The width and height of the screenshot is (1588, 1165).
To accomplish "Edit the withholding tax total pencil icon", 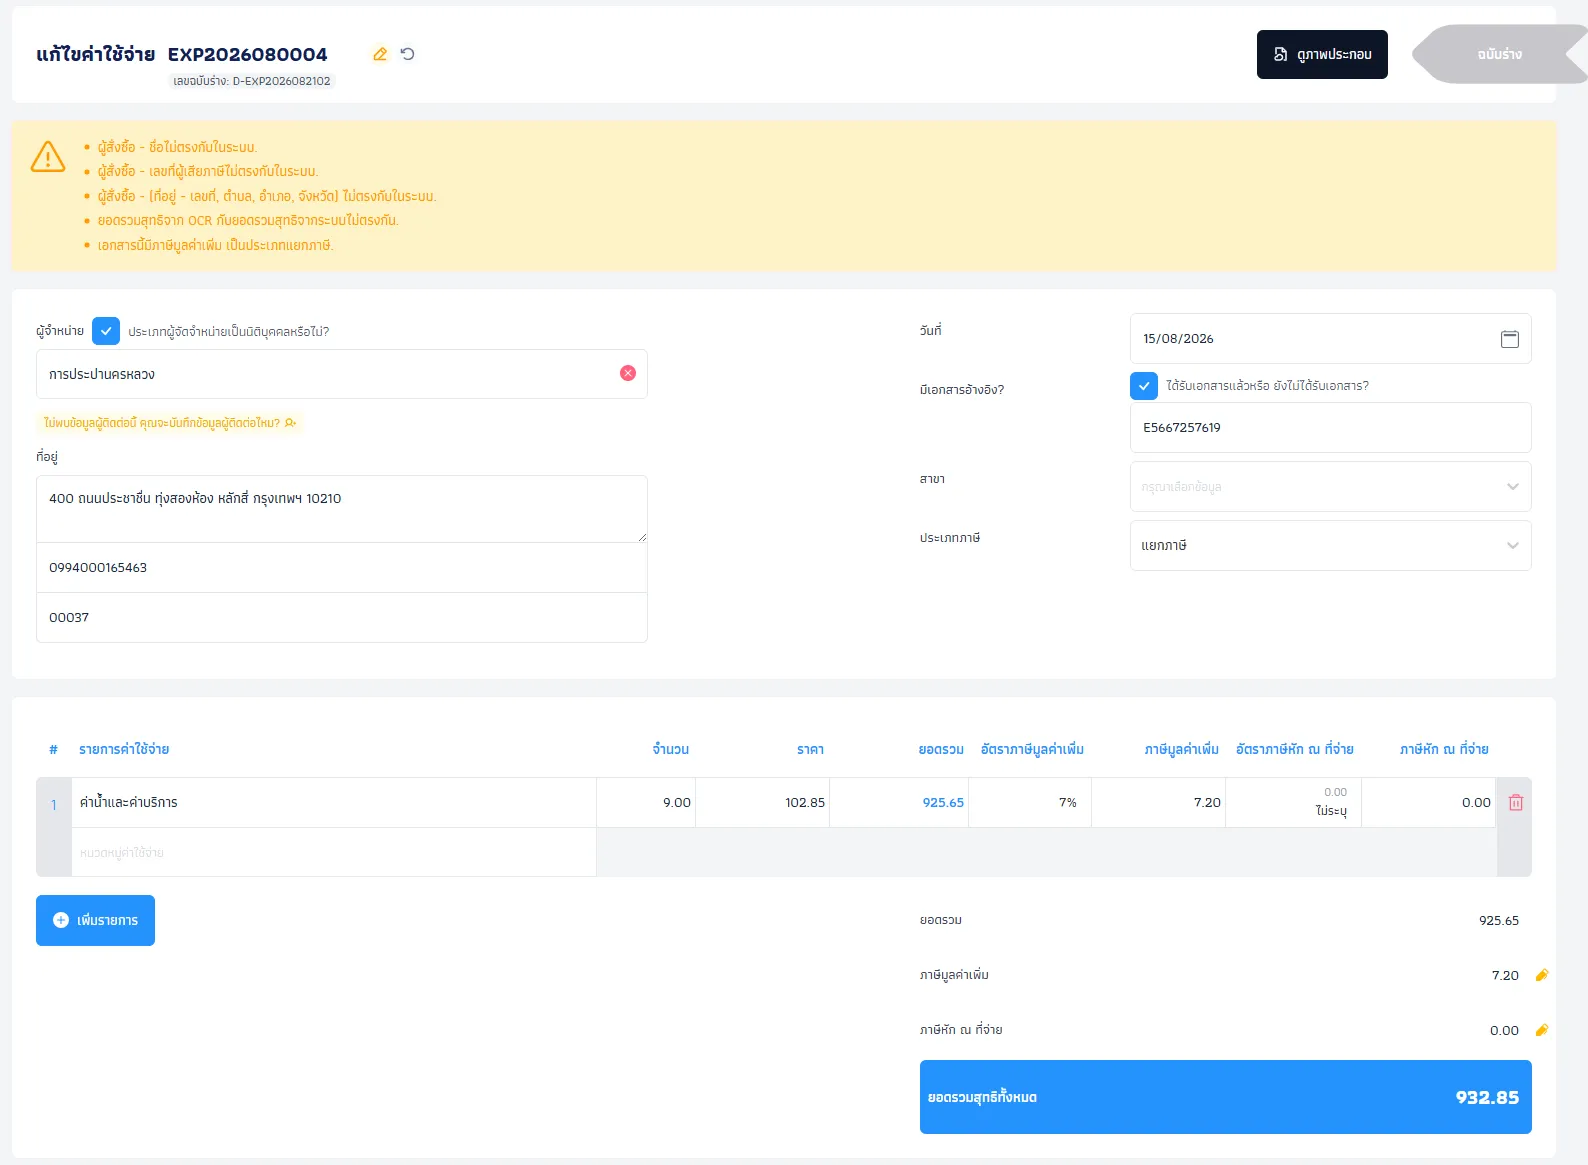I will pos(1542,1030).
